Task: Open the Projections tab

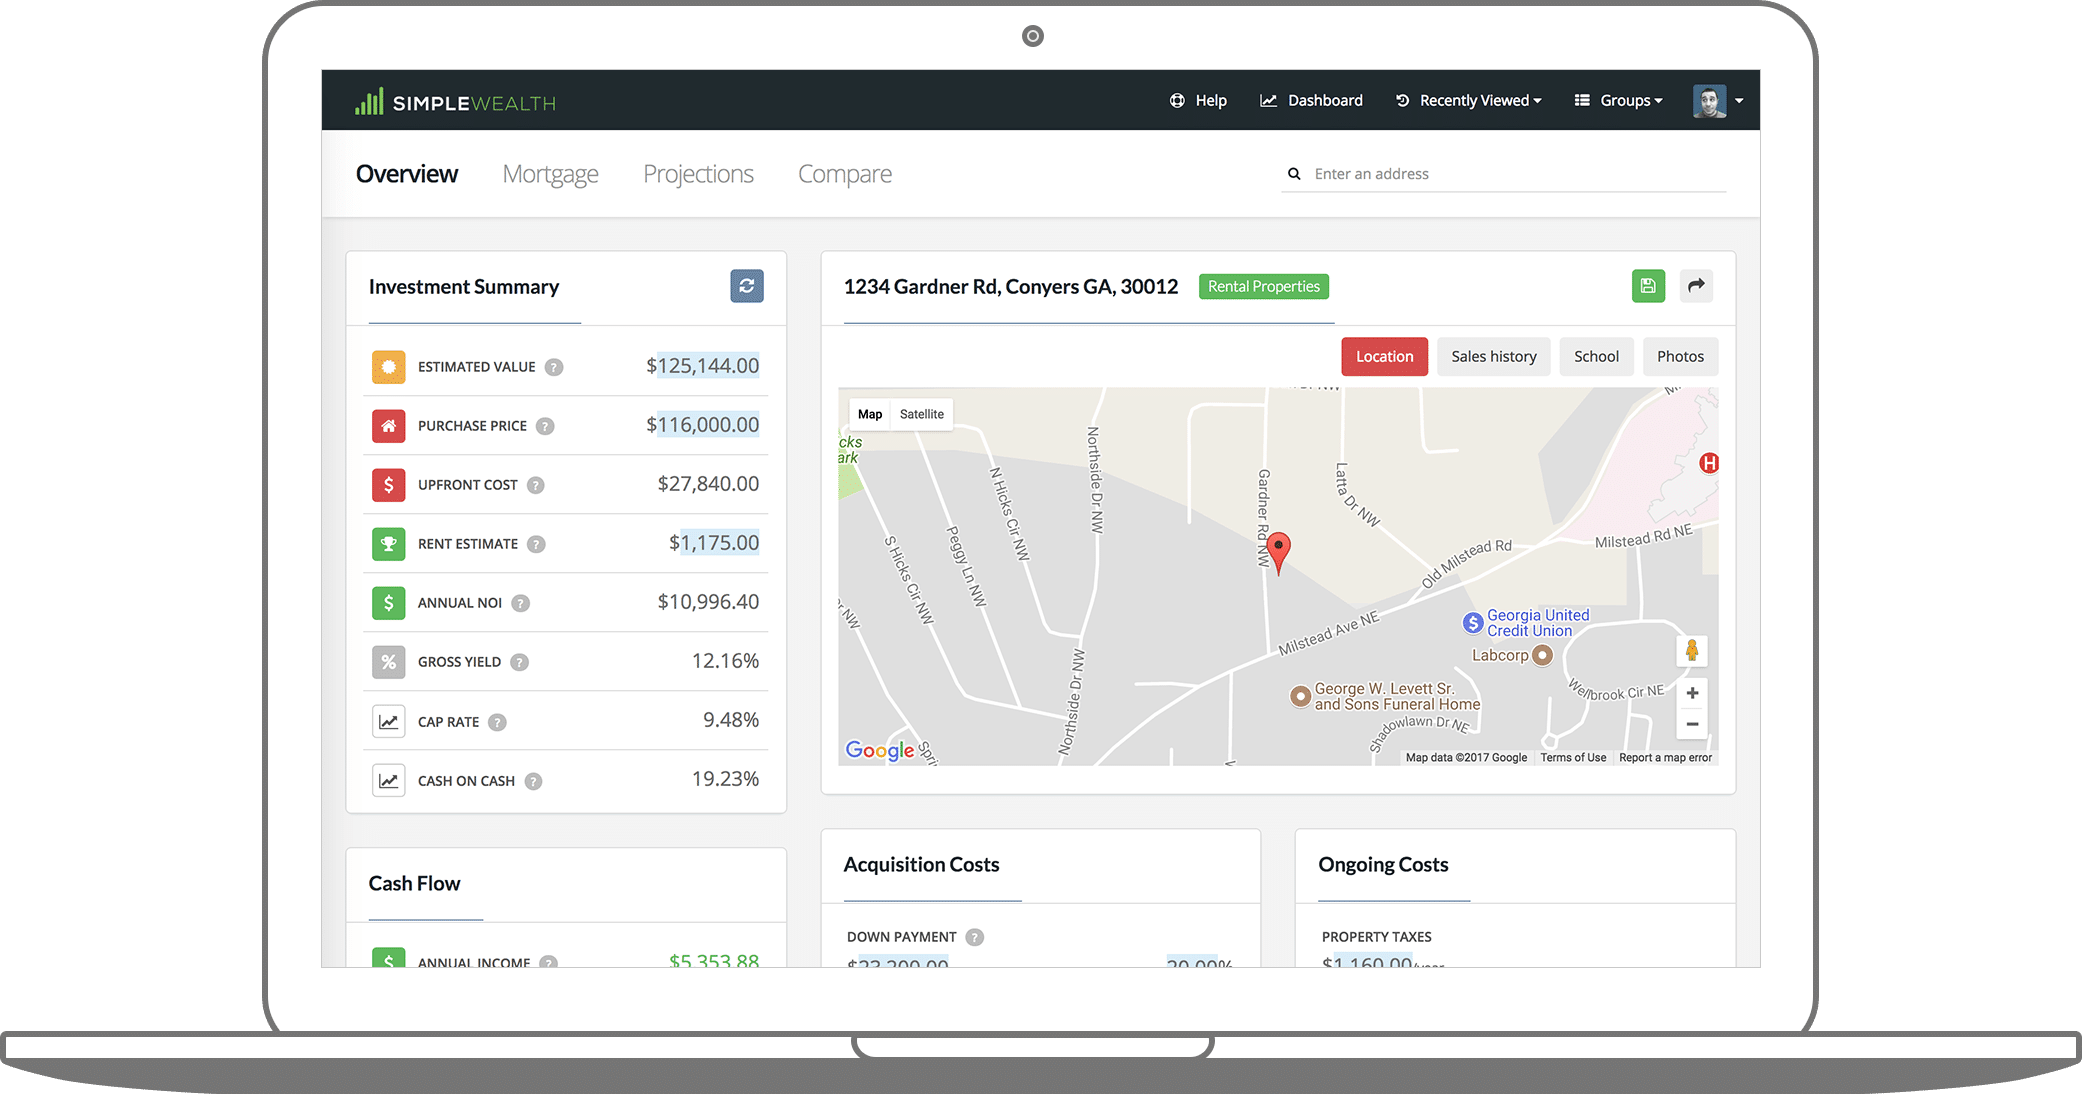Action: pyautogui.click(x=698, y=174)
